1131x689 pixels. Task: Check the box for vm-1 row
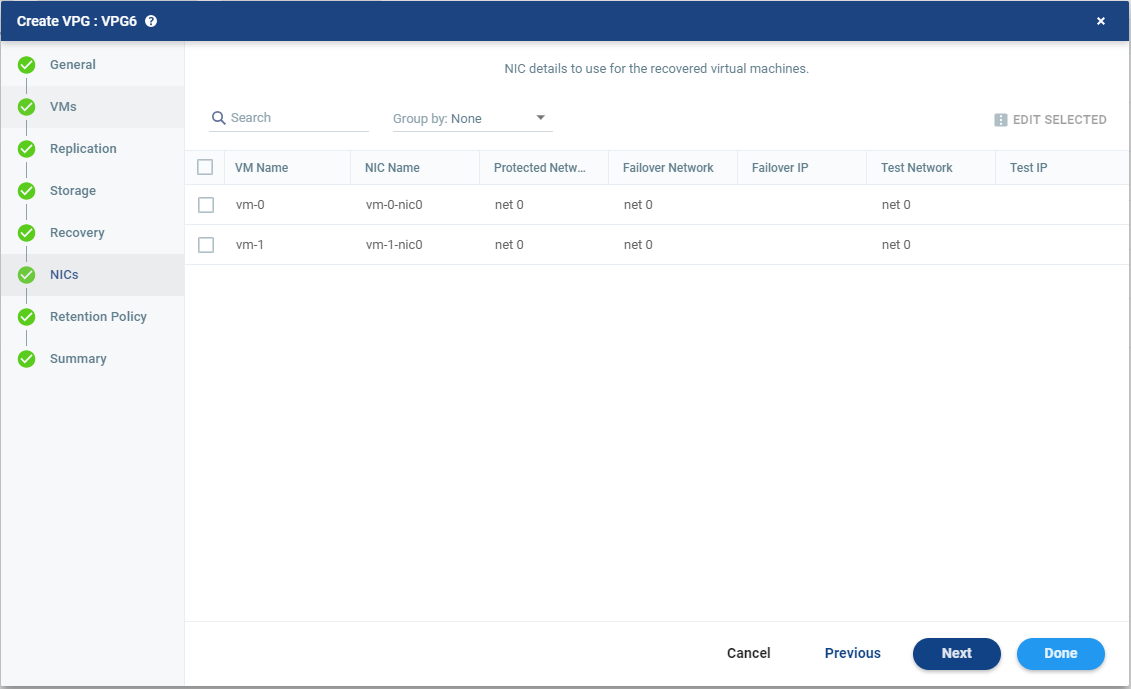(206, 245)
